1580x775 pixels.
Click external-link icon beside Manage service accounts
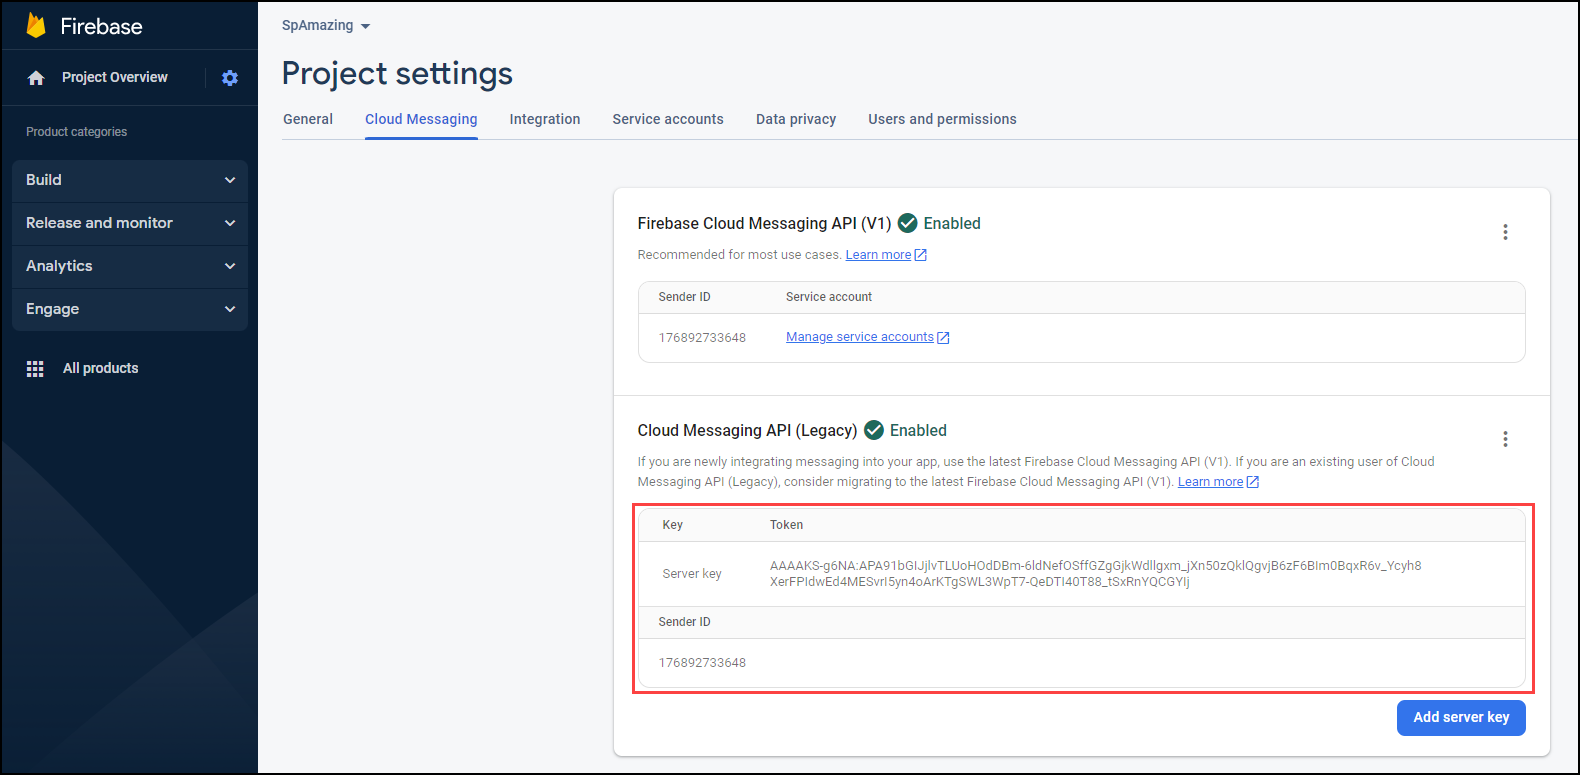coord(943,338)
